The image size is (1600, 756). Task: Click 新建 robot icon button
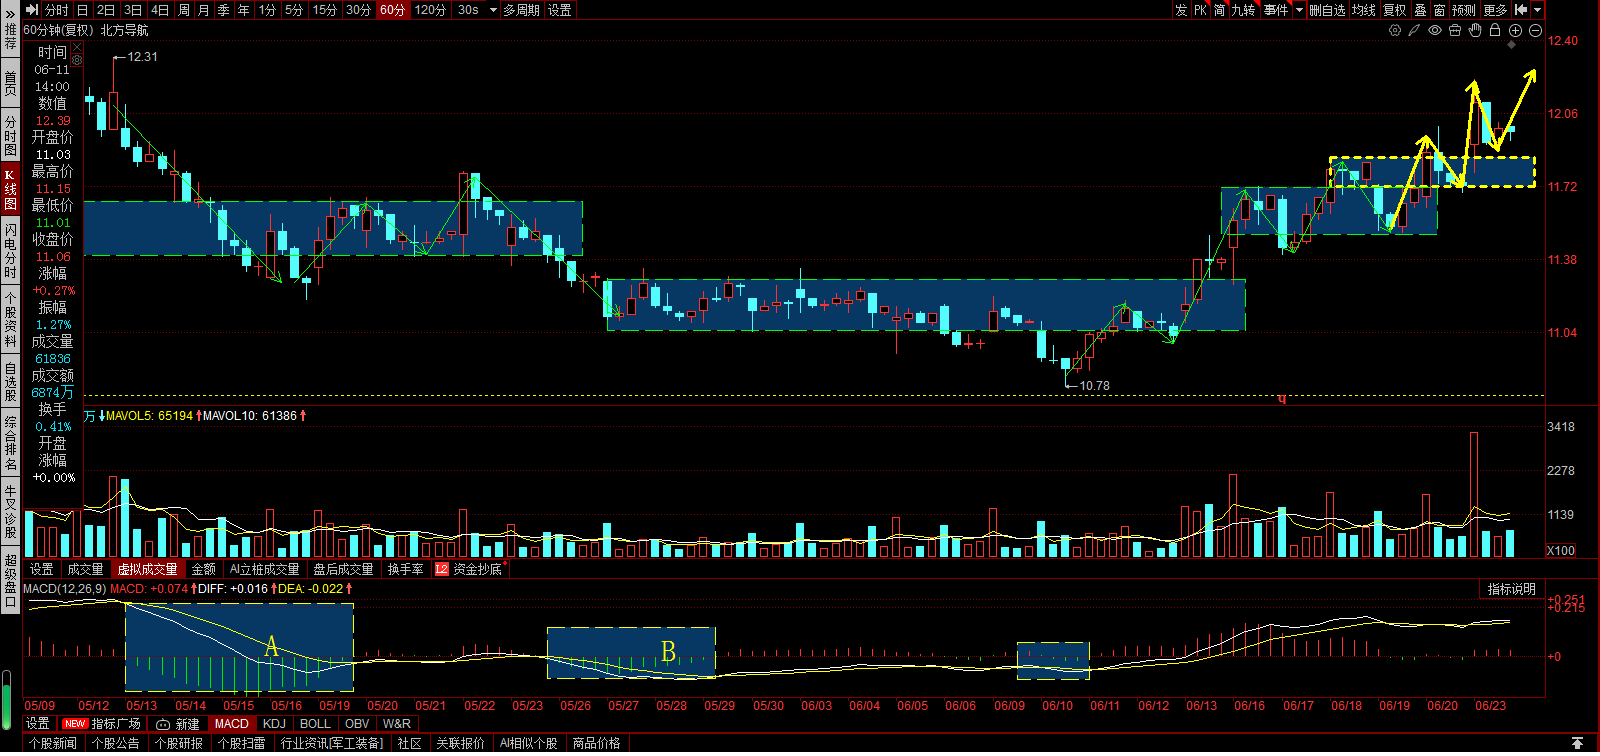tap(178, 724)
